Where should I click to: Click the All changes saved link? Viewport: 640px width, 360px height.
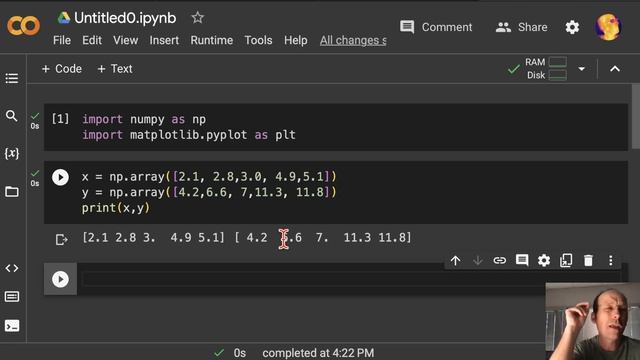(353, 40)
